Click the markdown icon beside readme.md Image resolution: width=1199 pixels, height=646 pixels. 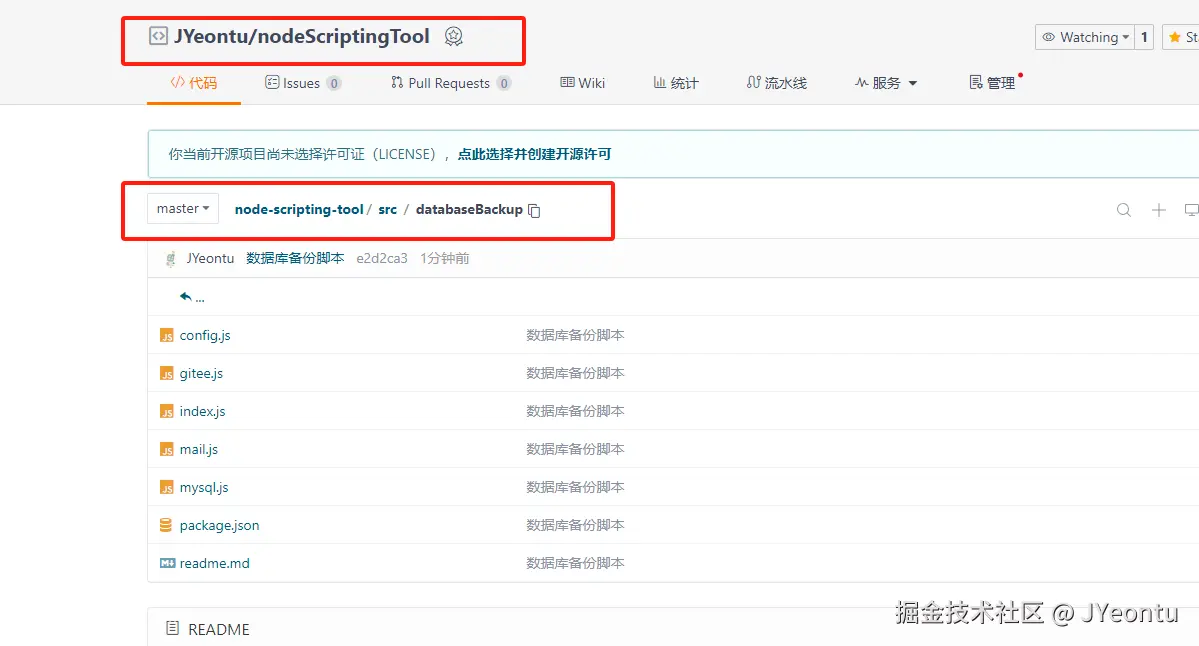[x=167, y=563]
